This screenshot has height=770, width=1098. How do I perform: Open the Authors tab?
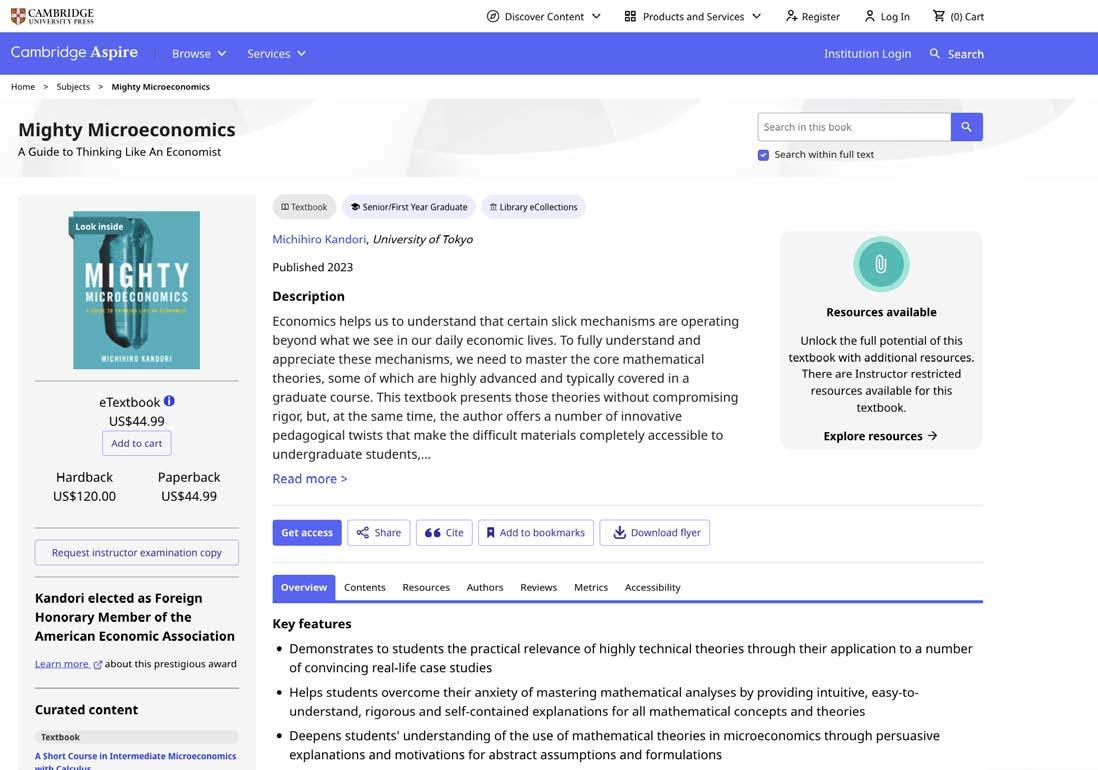coord(485,587)
